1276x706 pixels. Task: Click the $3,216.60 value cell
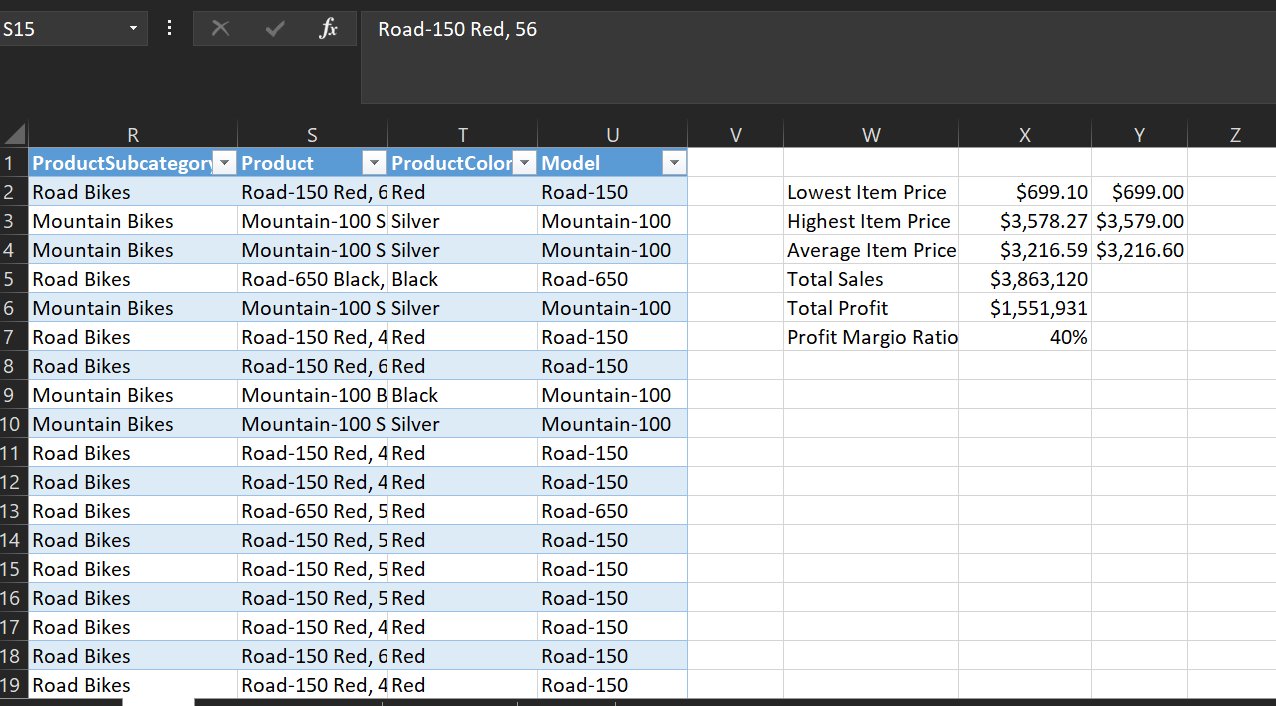1139,250
